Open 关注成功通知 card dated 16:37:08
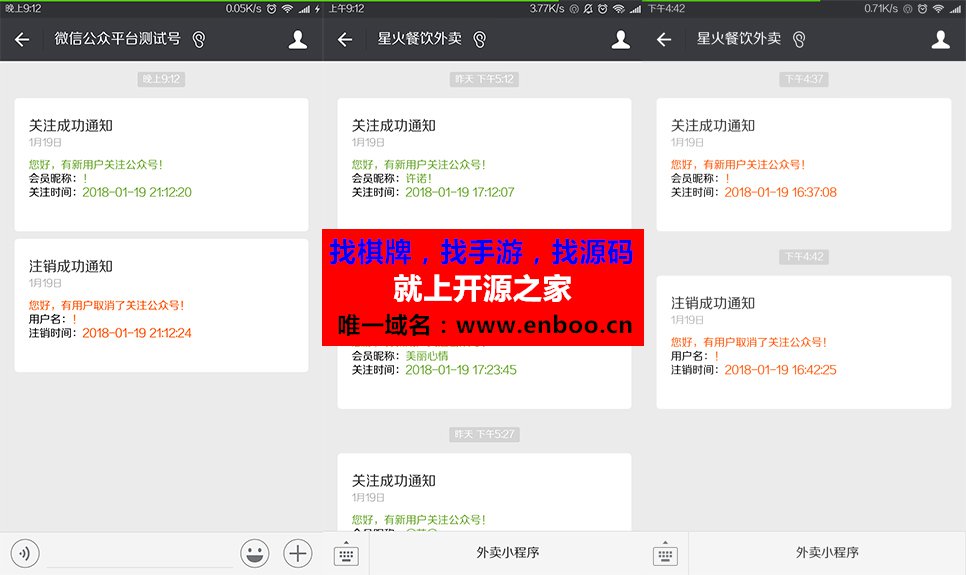The width and height of the screenshot is (966, 575). [x=804, y=165]
